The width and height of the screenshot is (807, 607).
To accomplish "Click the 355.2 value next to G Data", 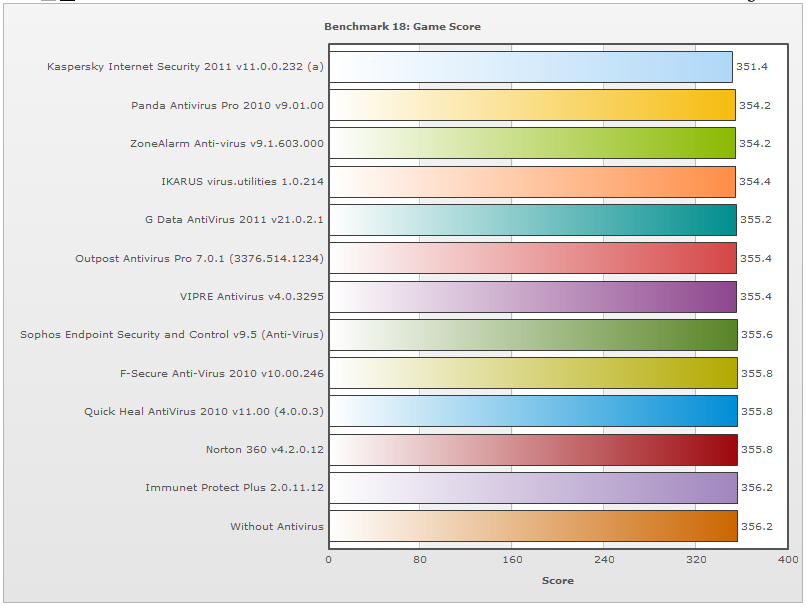I will pos(756,220).
